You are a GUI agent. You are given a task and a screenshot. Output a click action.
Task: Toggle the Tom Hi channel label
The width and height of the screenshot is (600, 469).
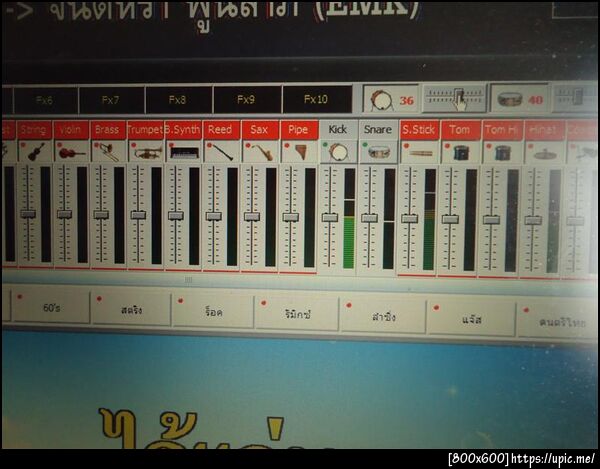(x=502, y=130)
